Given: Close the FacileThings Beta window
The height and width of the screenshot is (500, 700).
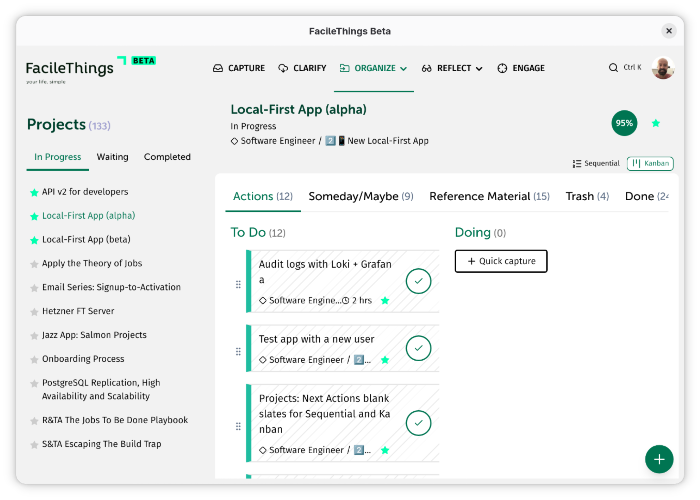Looking at the screenshot, I should tap(669, 31).
